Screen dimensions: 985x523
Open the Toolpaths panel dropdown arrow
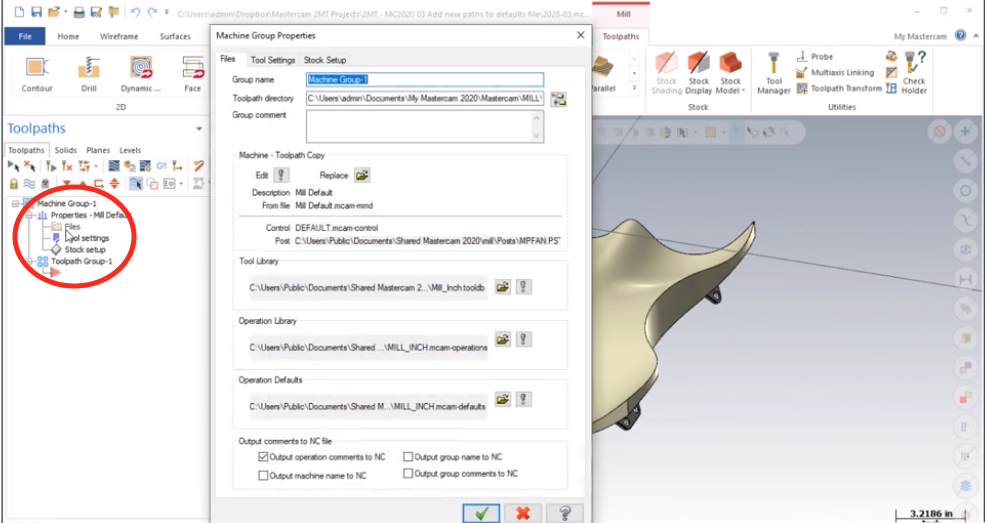(x=199, y=129)
